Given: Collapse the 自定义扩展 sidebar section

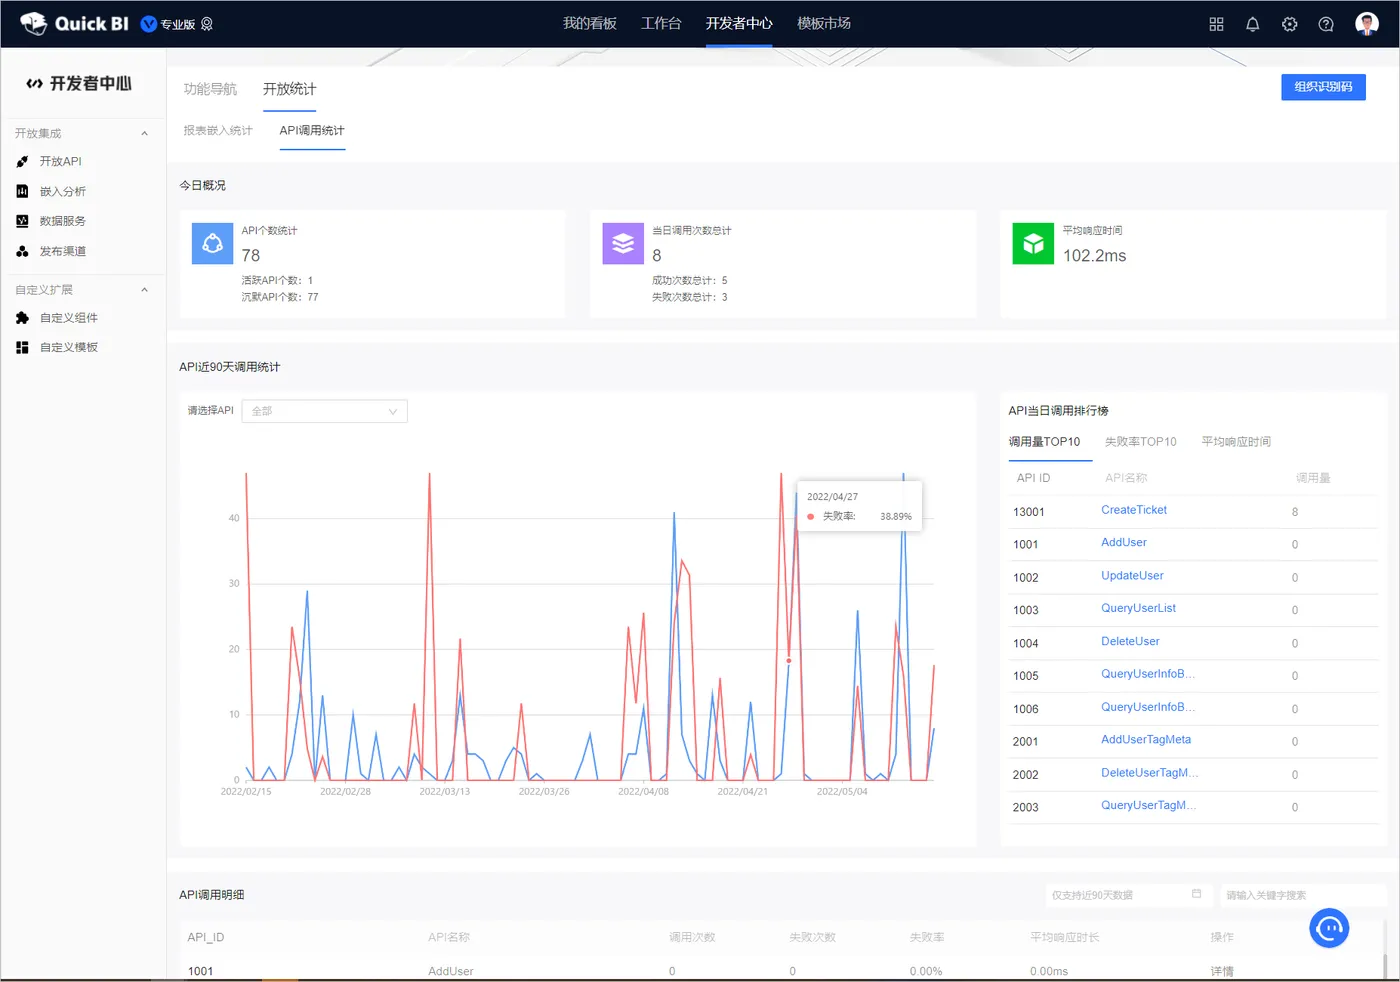Looking at the screenshot, I should coord(144,290).
